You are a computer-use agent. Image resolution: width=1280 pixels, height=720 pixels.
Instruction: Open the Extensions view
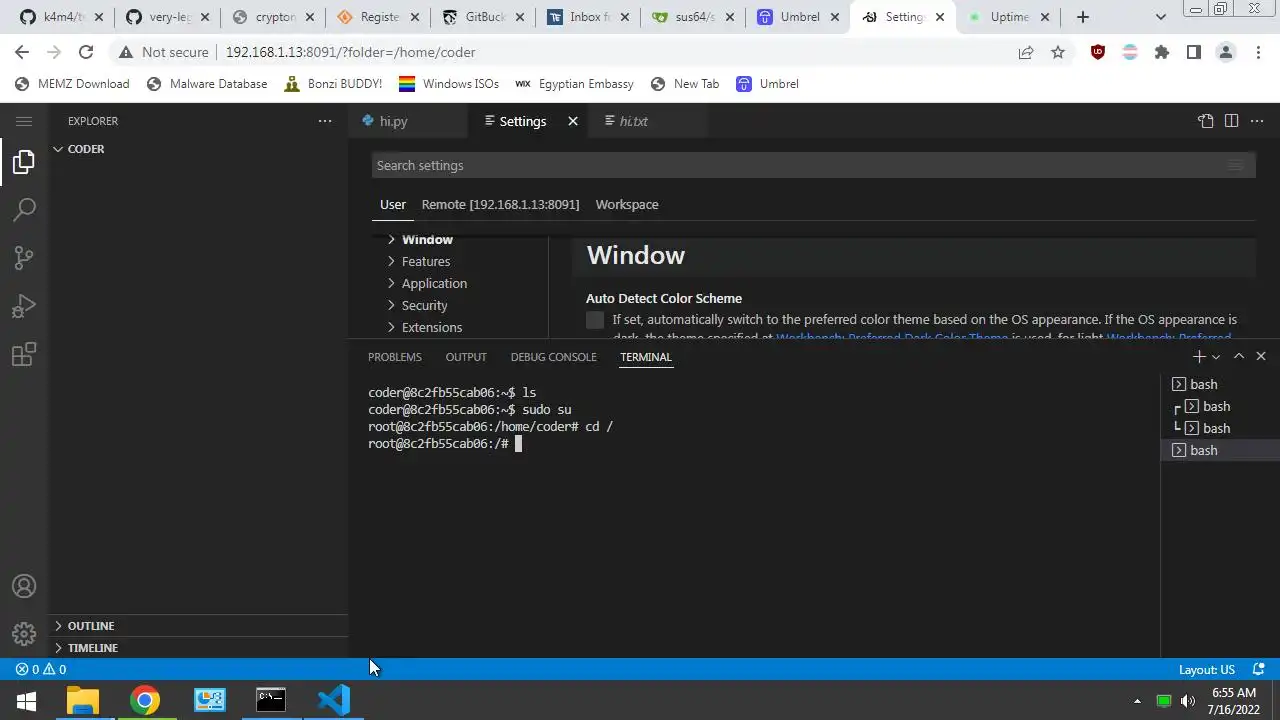pos(24,354)
